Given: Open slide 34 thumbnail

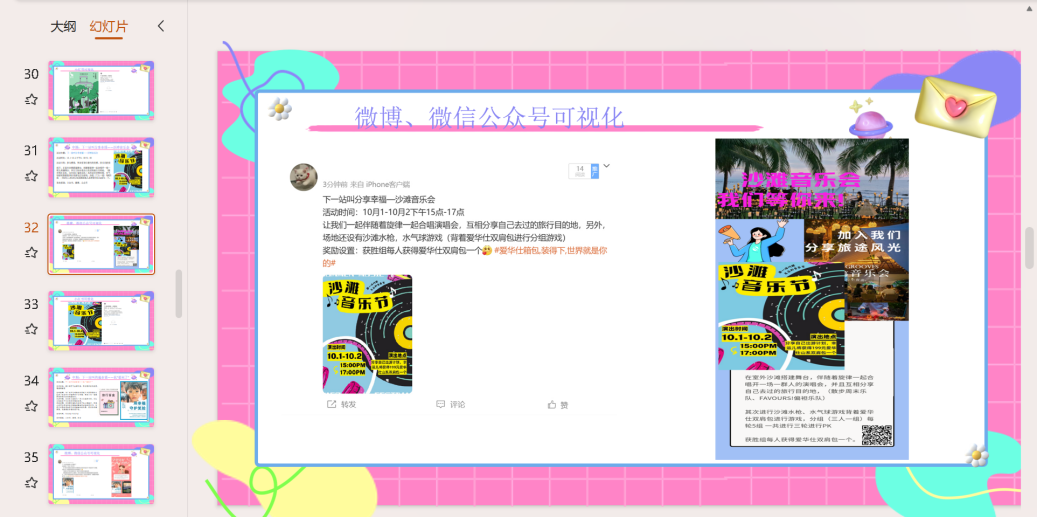Looking at the screenshot, I should (x=101, y=397).
